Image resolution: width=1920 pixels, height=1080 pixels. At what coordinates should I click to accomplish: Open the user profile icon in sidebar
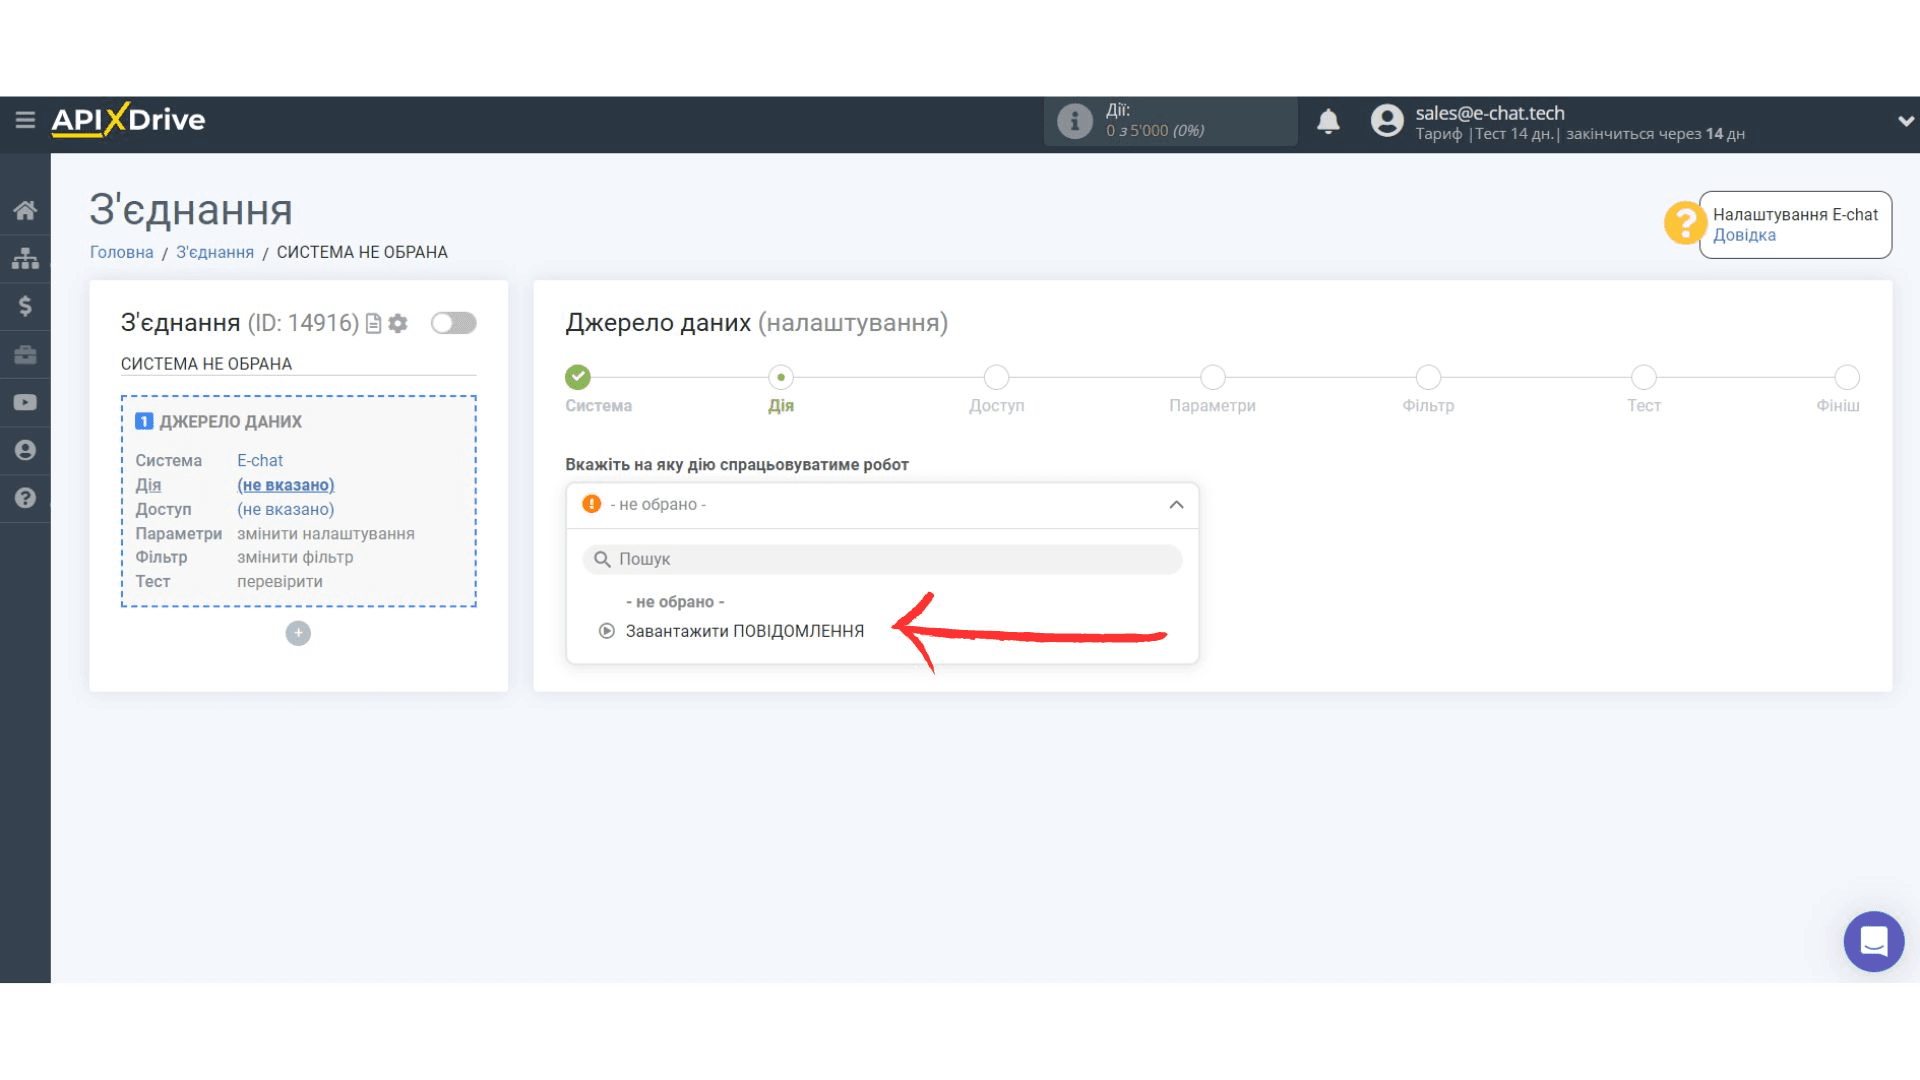click(25, 450)
